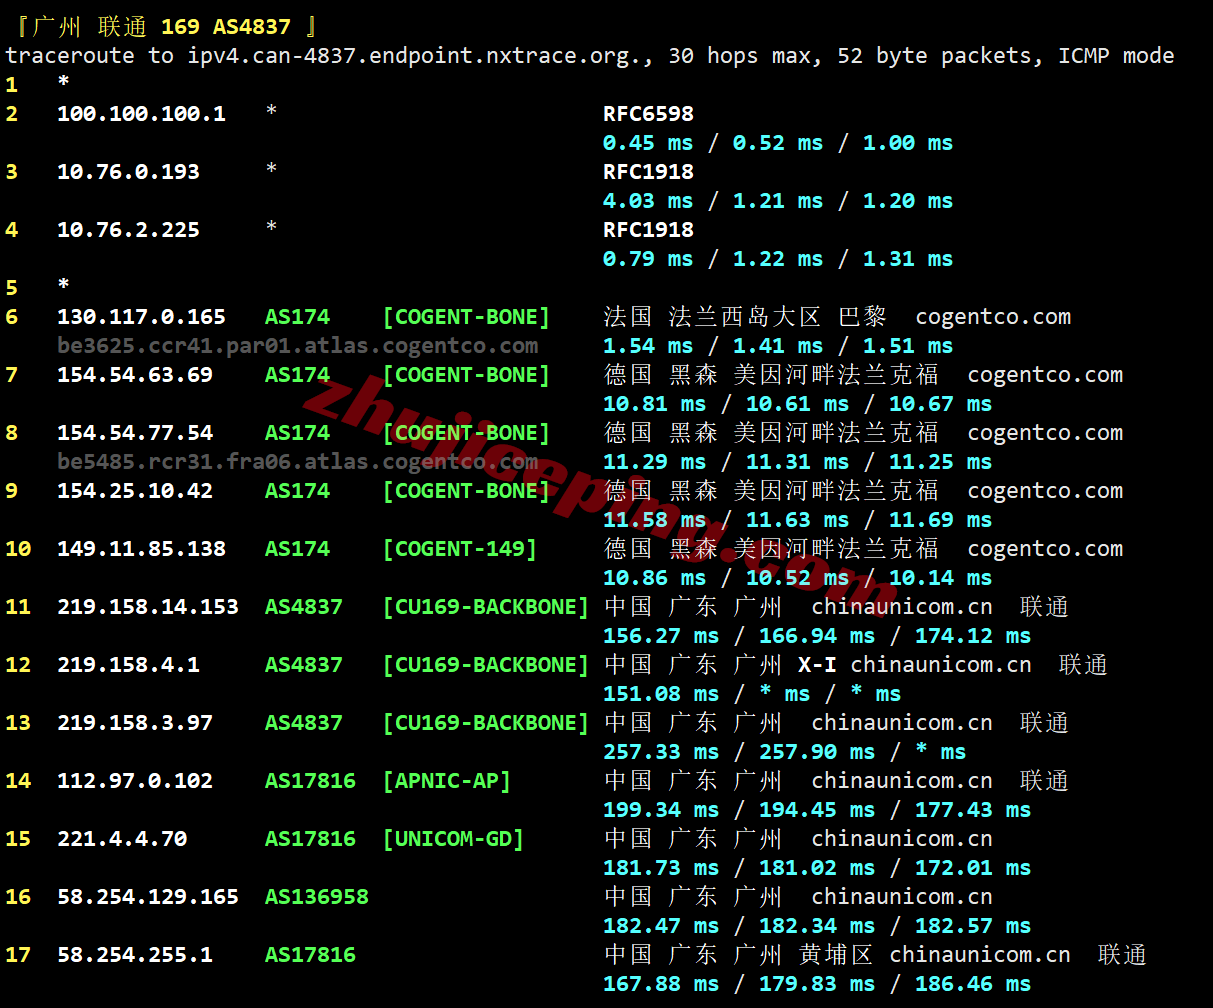1213x1008 pixels.
Task: Click the IP address 100.100.100.1
Action: pos(141,114)
